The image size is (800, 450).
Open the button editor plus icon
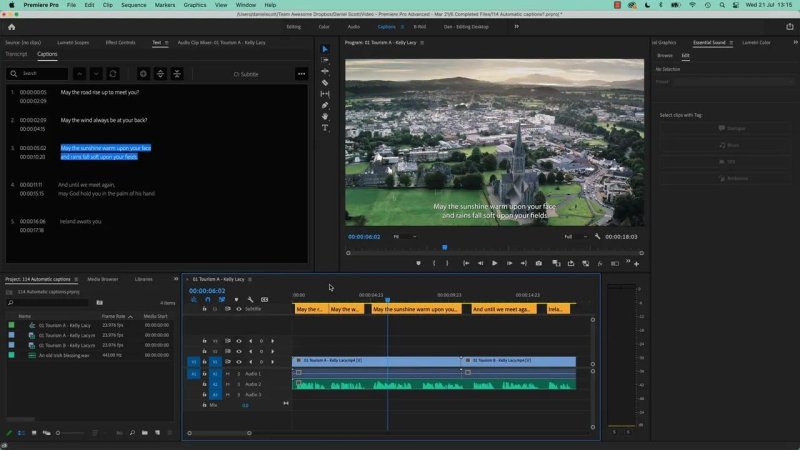coord(636,264)
